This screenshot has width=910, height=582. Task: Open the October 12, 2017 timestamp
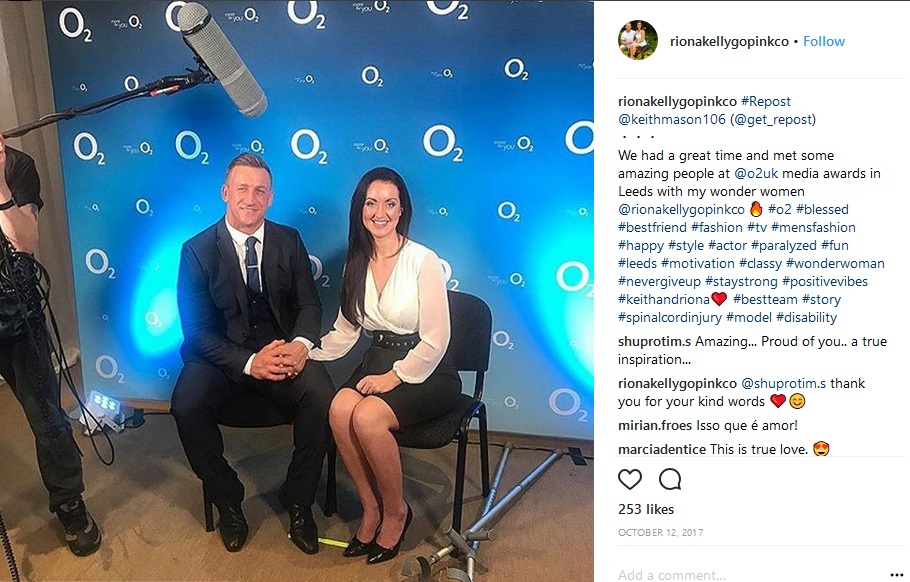coord(660,532)
